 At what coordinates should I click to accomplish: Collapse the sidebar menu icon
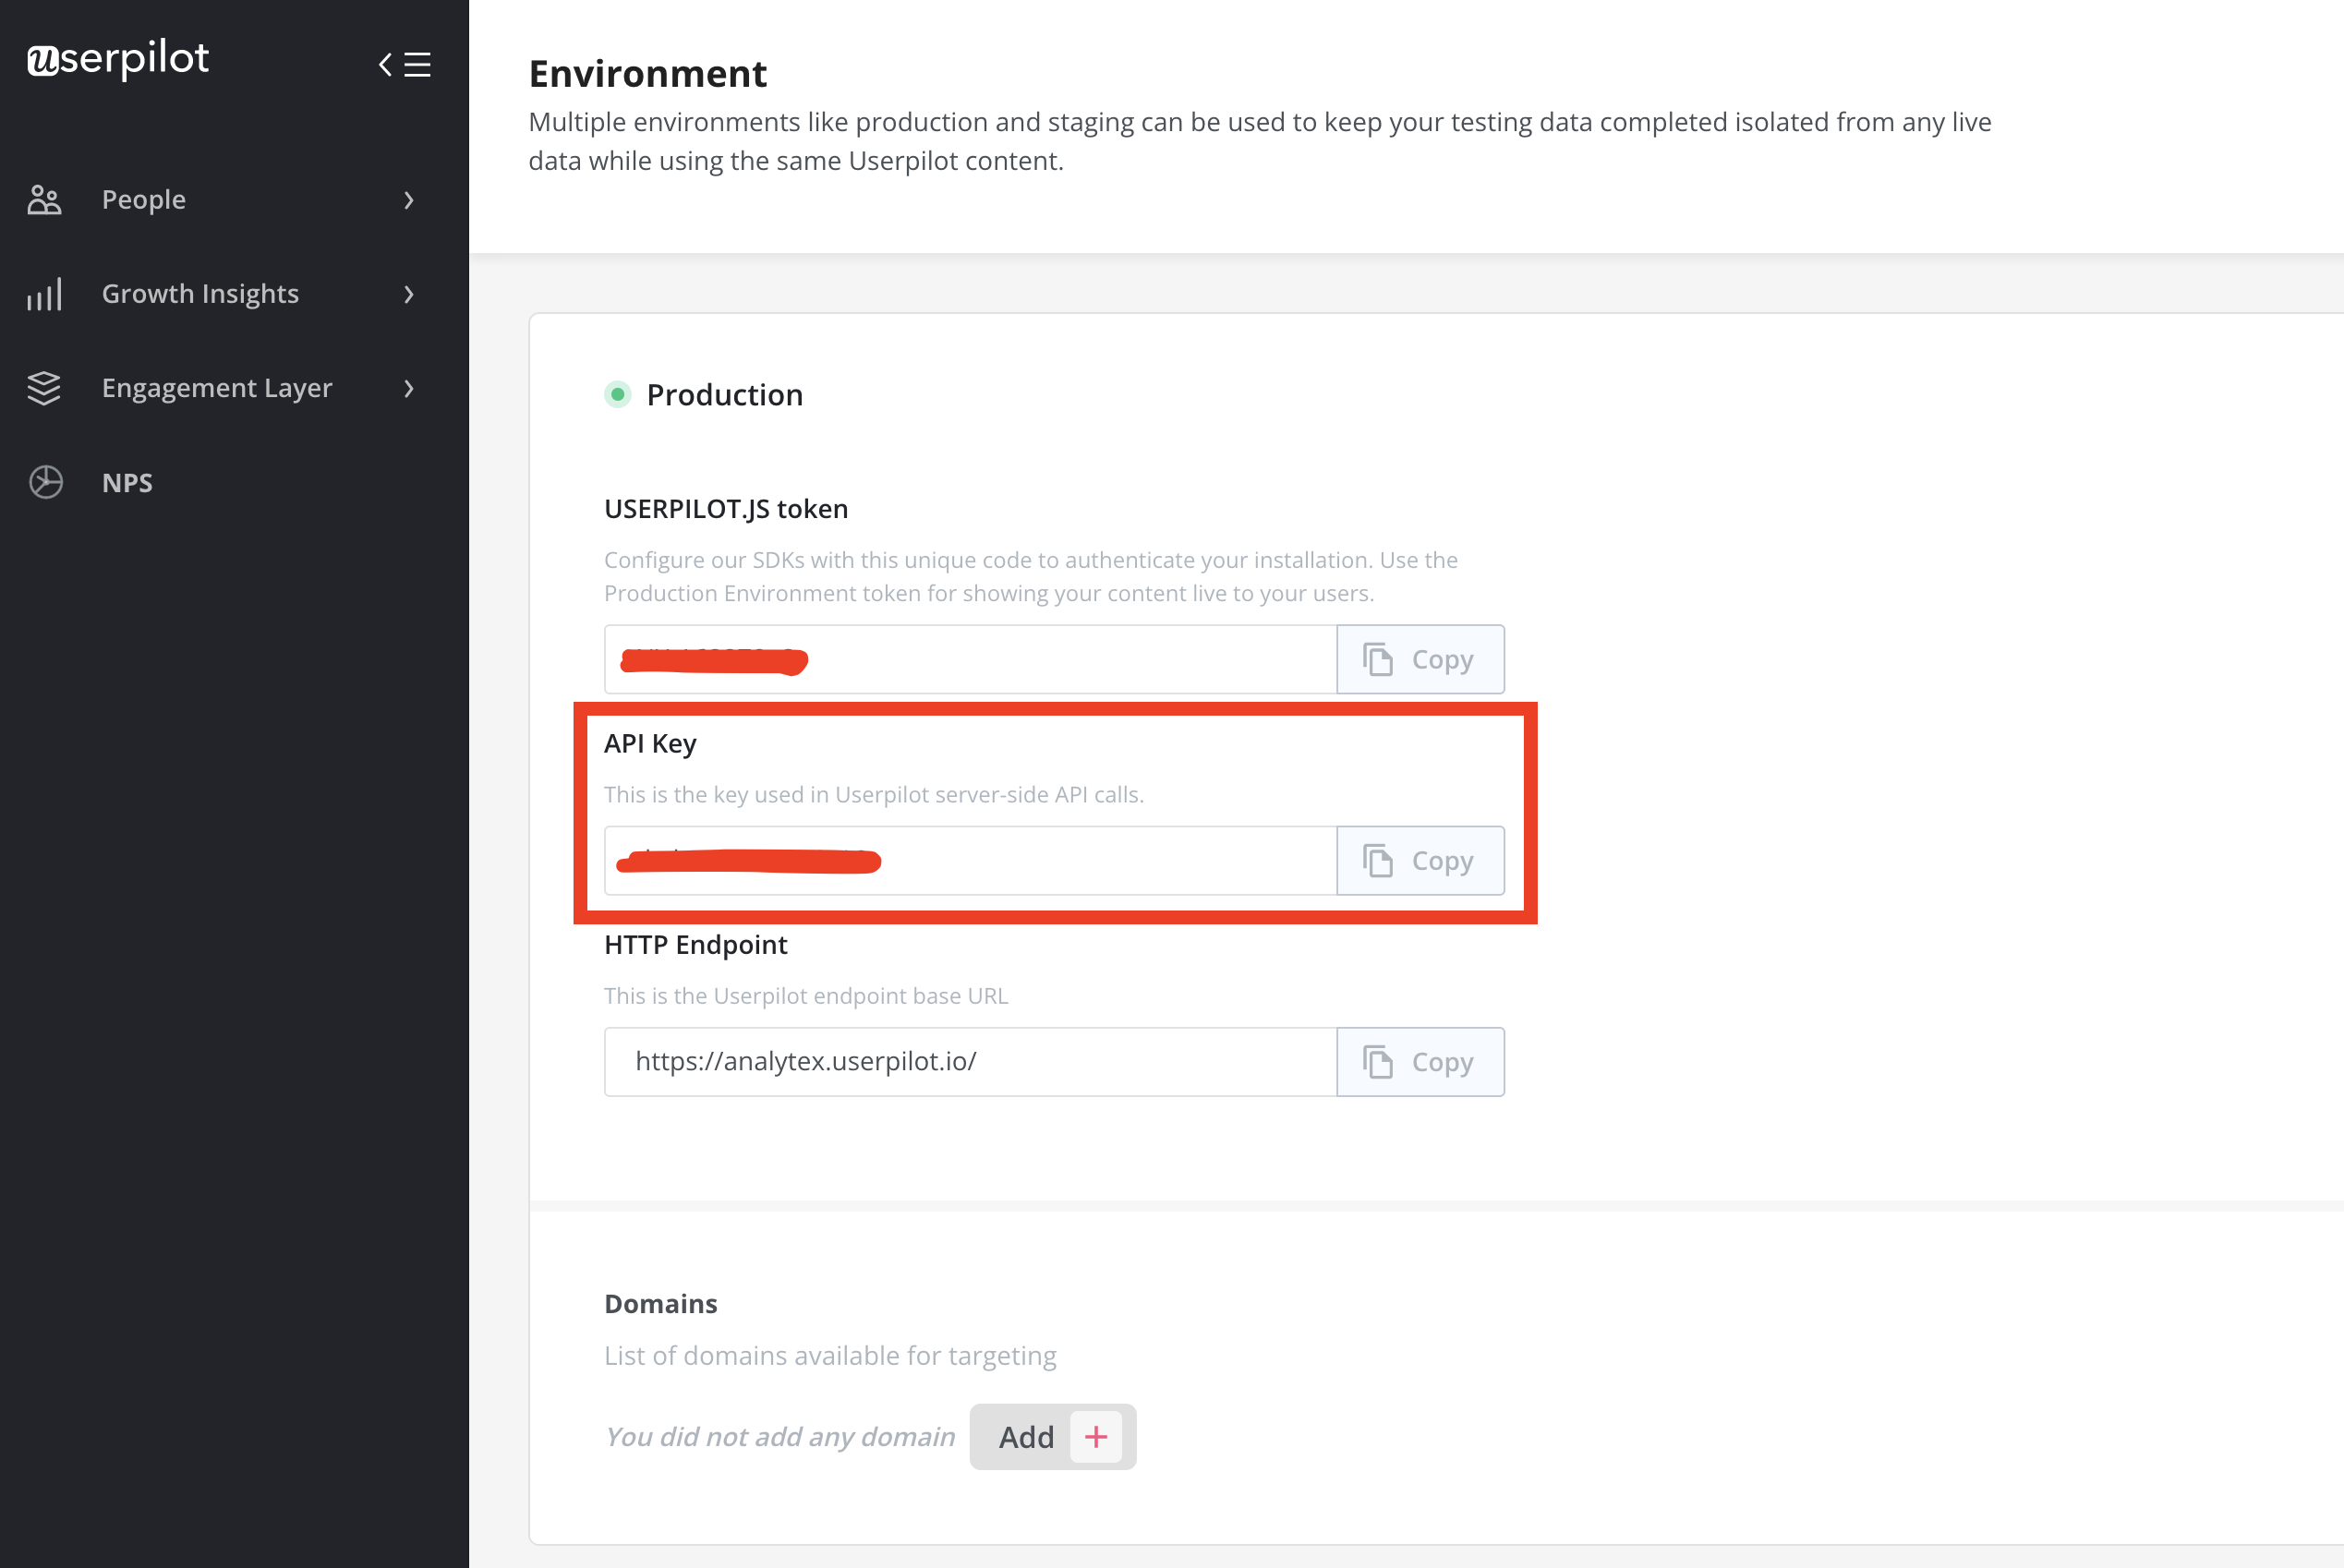click(x=405, y=65)
